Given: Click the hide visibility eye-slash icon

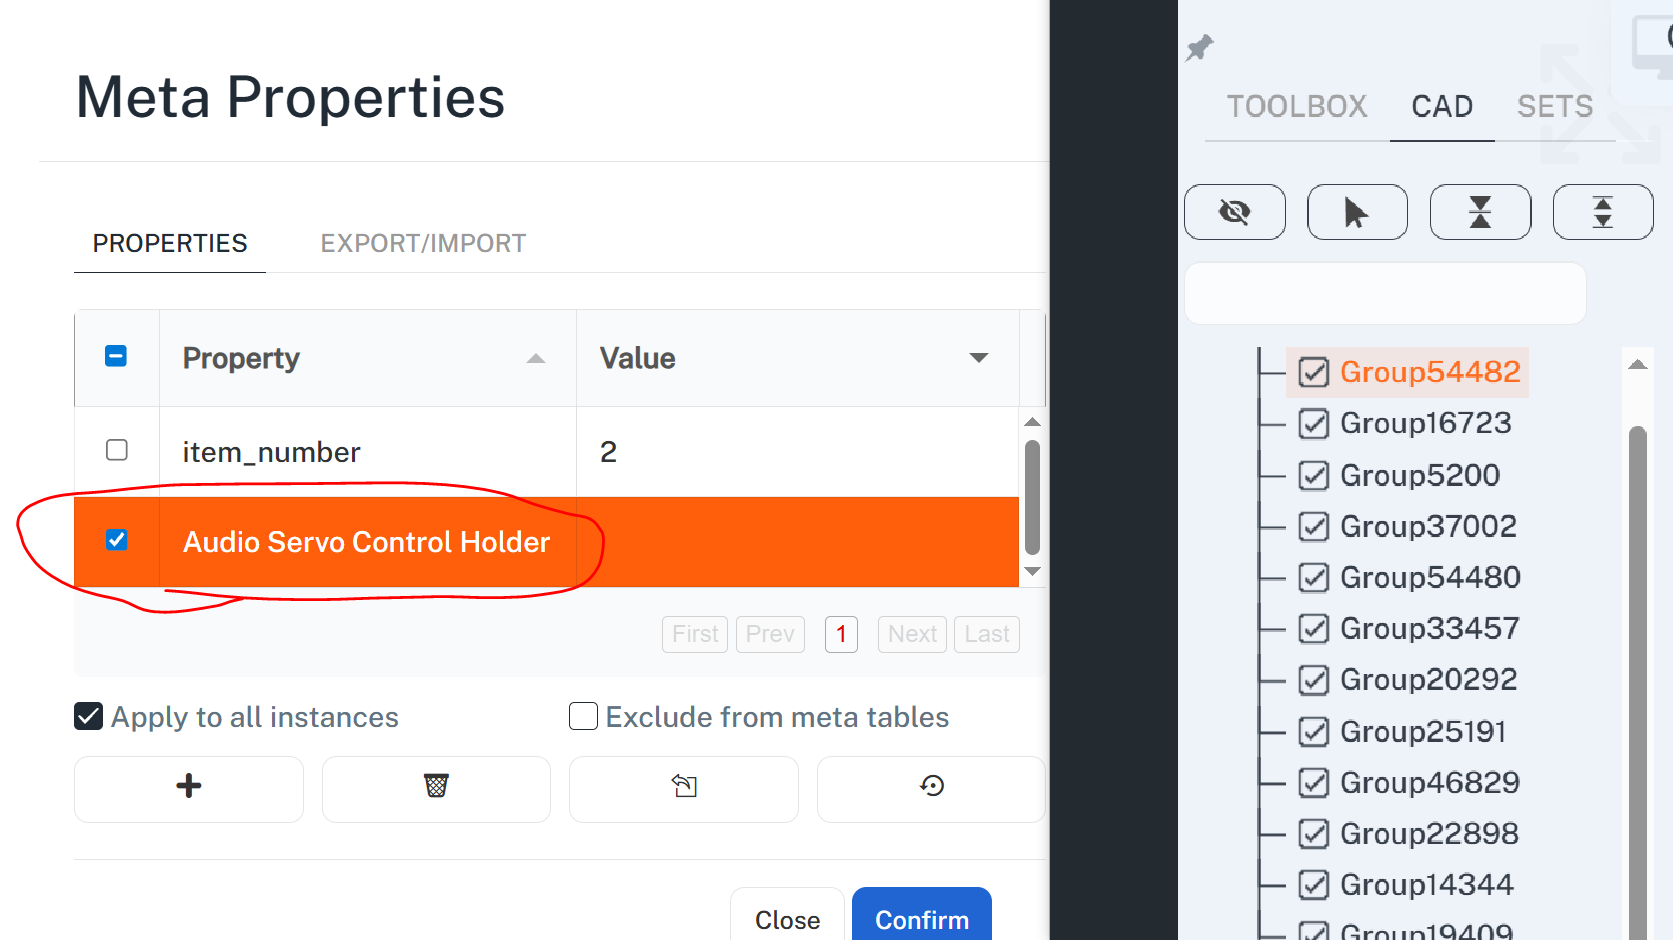Looking at the screenshot, I should click(1234, 212).
